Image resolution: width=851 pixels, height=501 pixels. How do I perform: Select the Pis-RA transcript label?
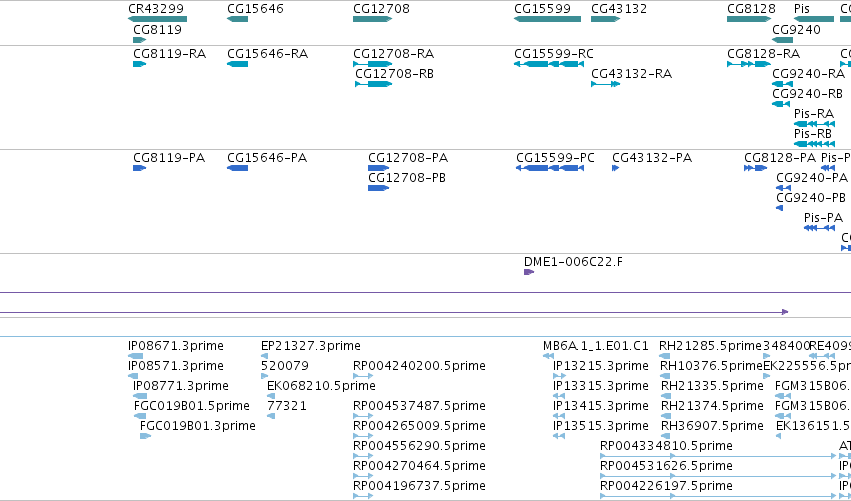tap(814, 114)
